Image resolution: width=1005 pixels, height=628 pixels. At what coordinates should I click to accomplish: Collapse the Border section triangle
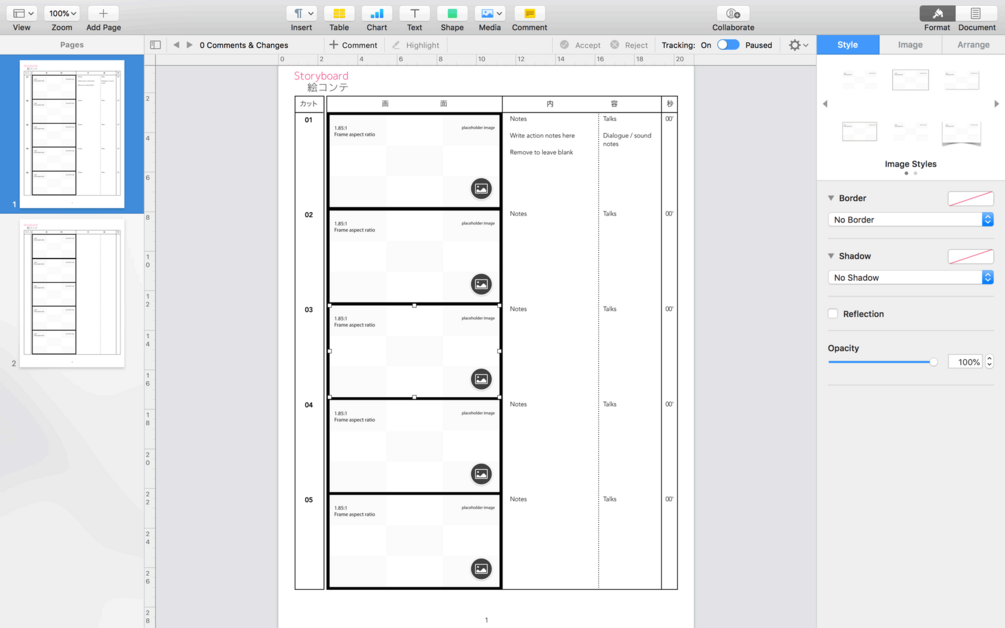pos(831,198)
